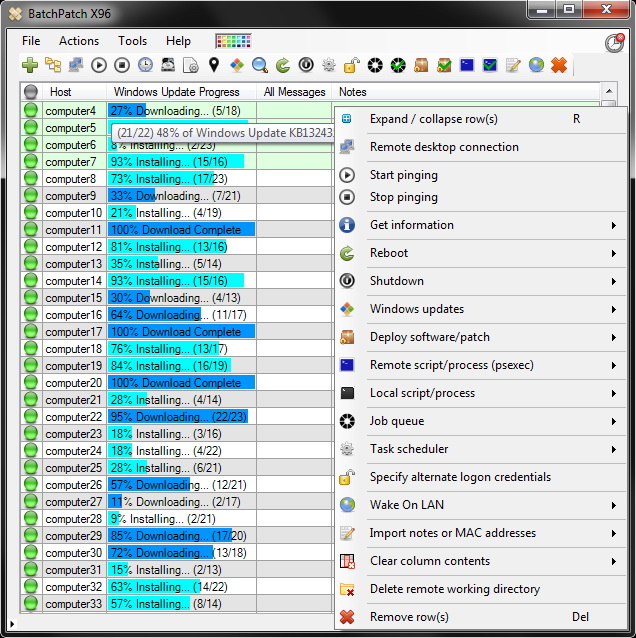Click the map pin toolbar icon
This screenshot has width=636, height=638.
click(x=214, y=65)
